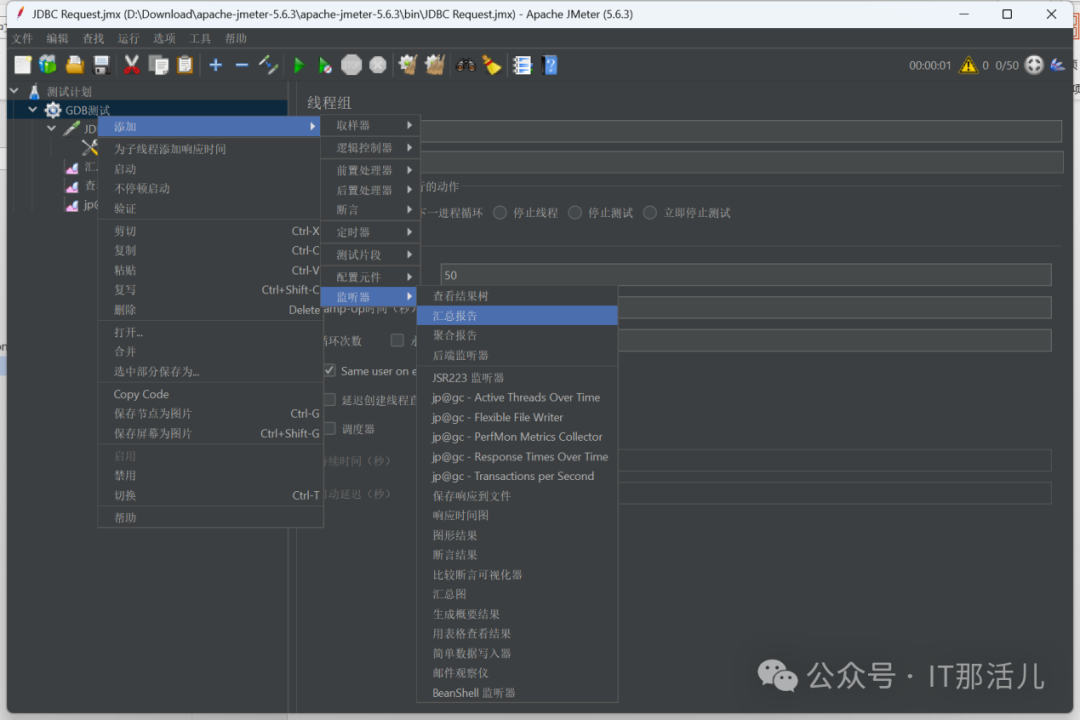Screen dimensions: 1080x720
Task: Choose 用表格查看结果 listener
Action: point(517,634)
